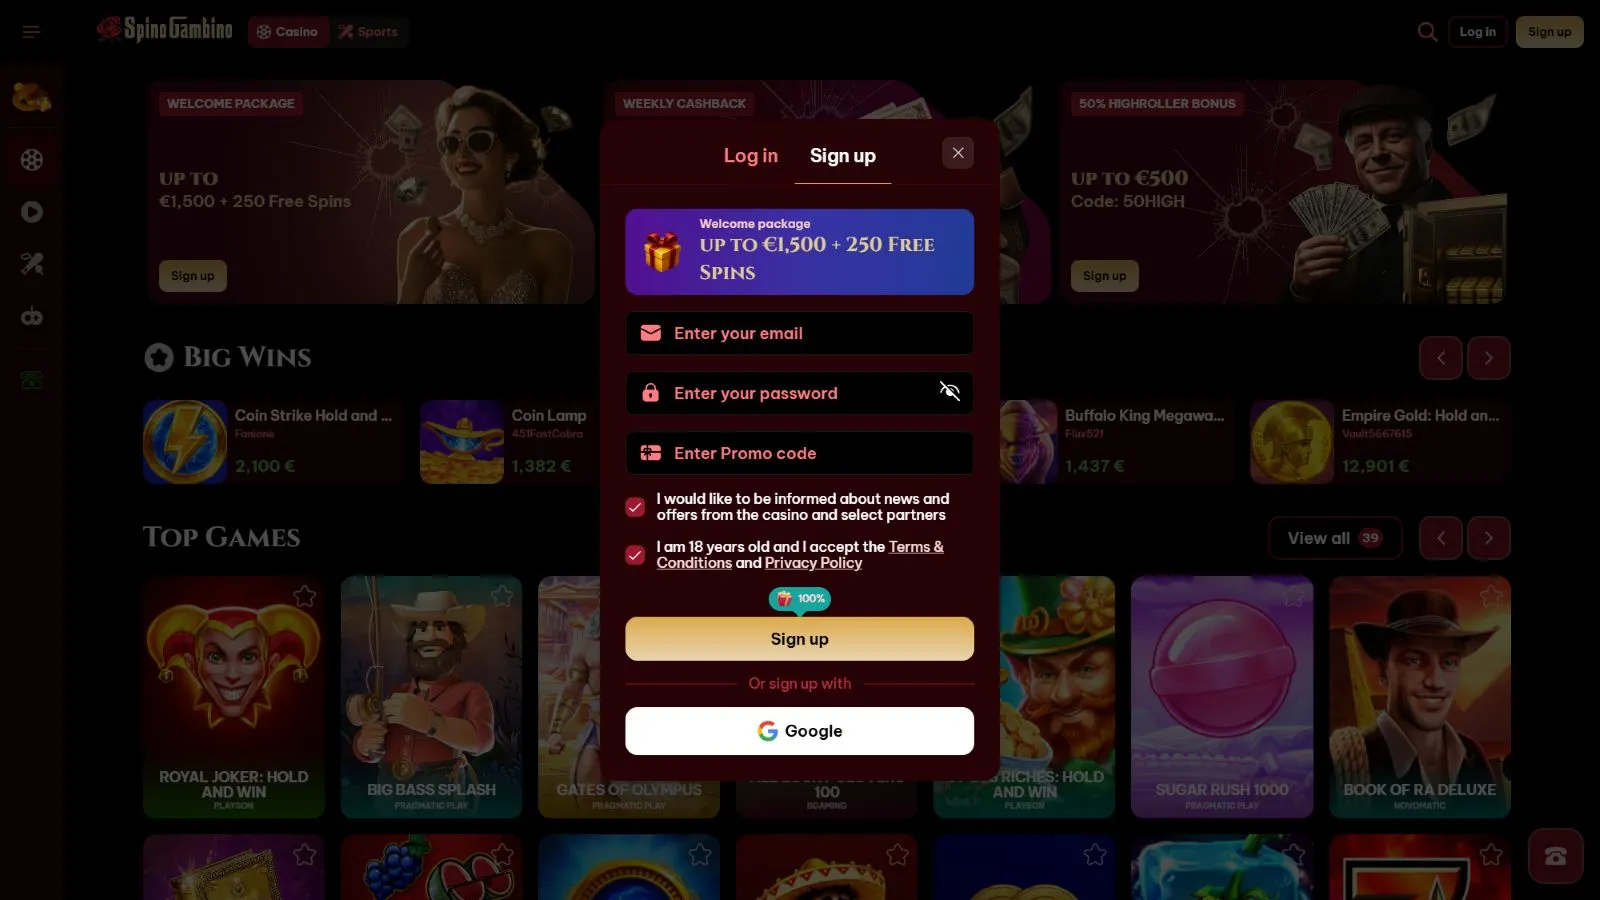Favorite Big Bass Splash with the star

point(502,597)
